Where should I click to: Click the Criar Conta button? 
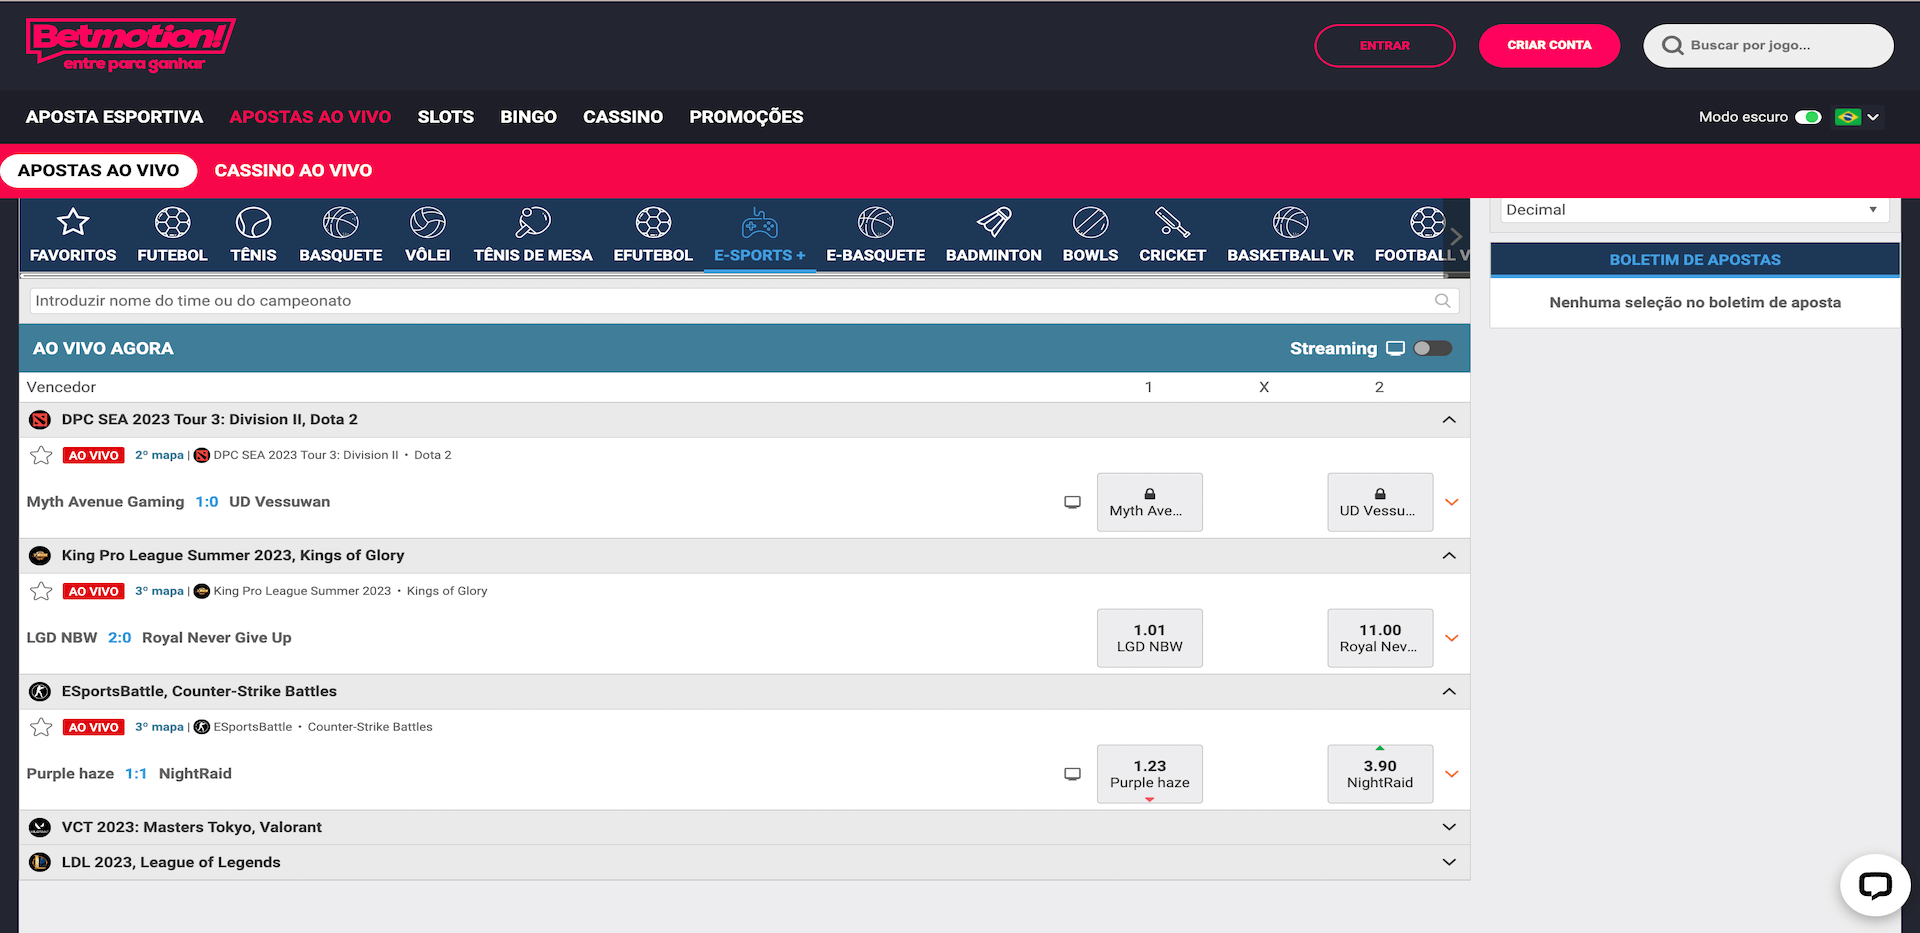1549,46
